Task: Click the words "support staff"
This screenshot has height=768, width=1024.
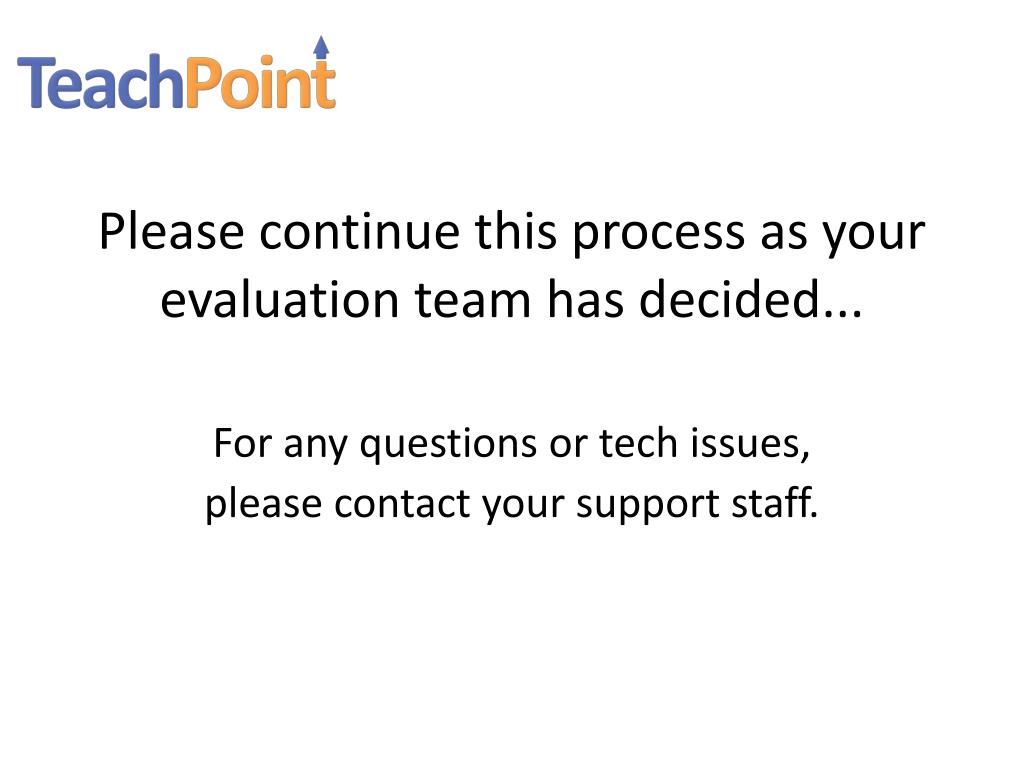Action: pyautogui.click(x=697, y=504)
